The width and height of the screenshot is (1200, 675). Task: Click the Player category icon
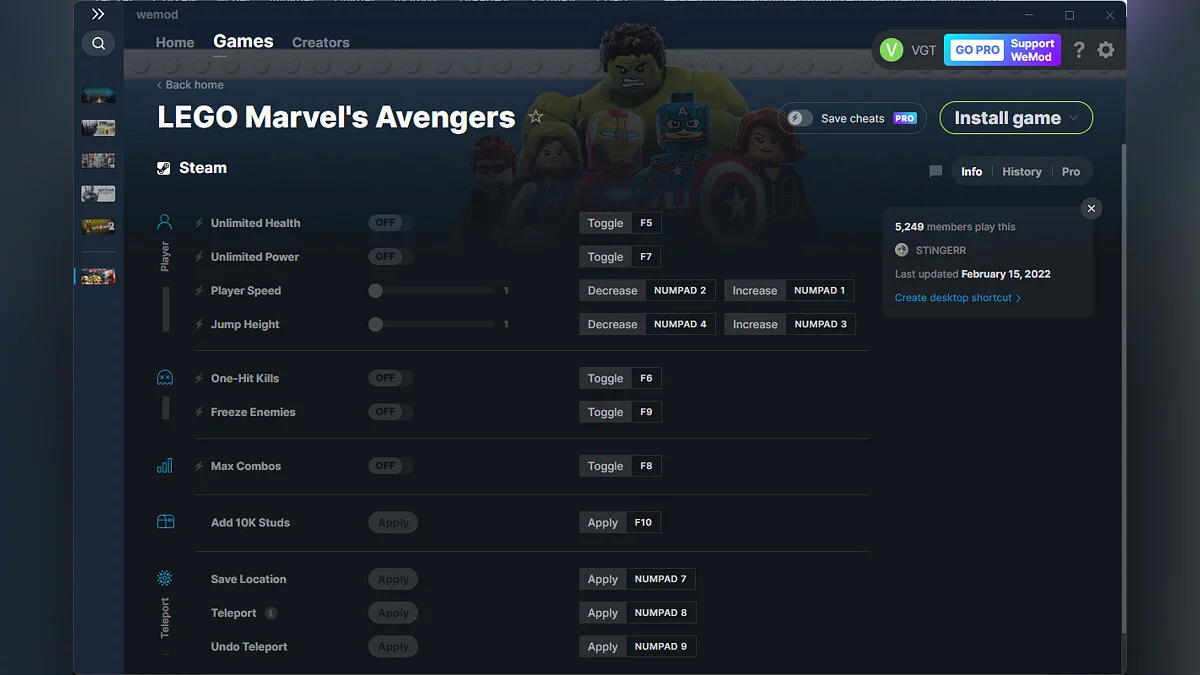[165, 222]
